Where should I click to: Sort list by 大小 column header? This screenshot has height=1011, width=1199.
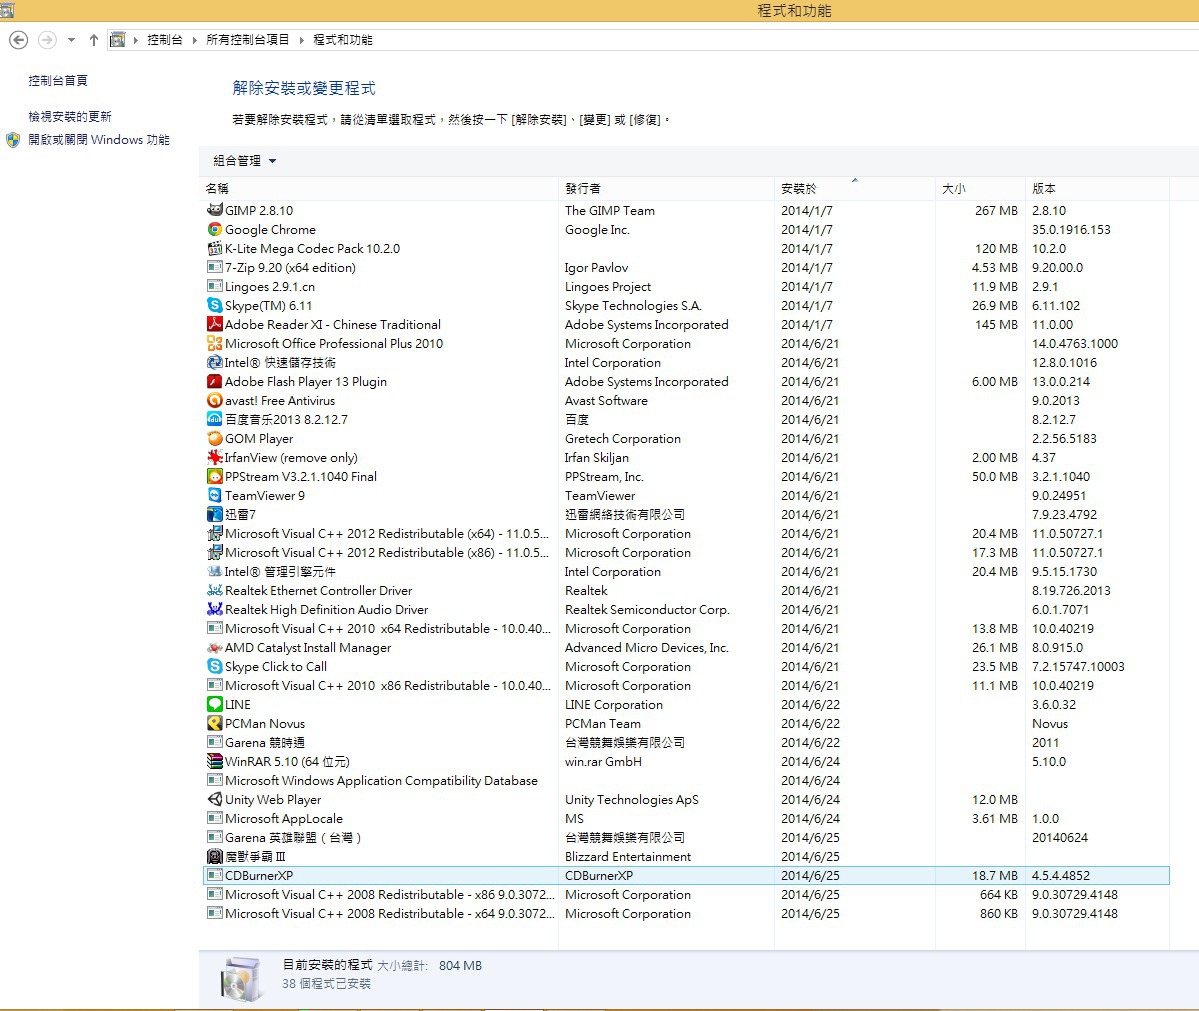click(x=980, y=188)
